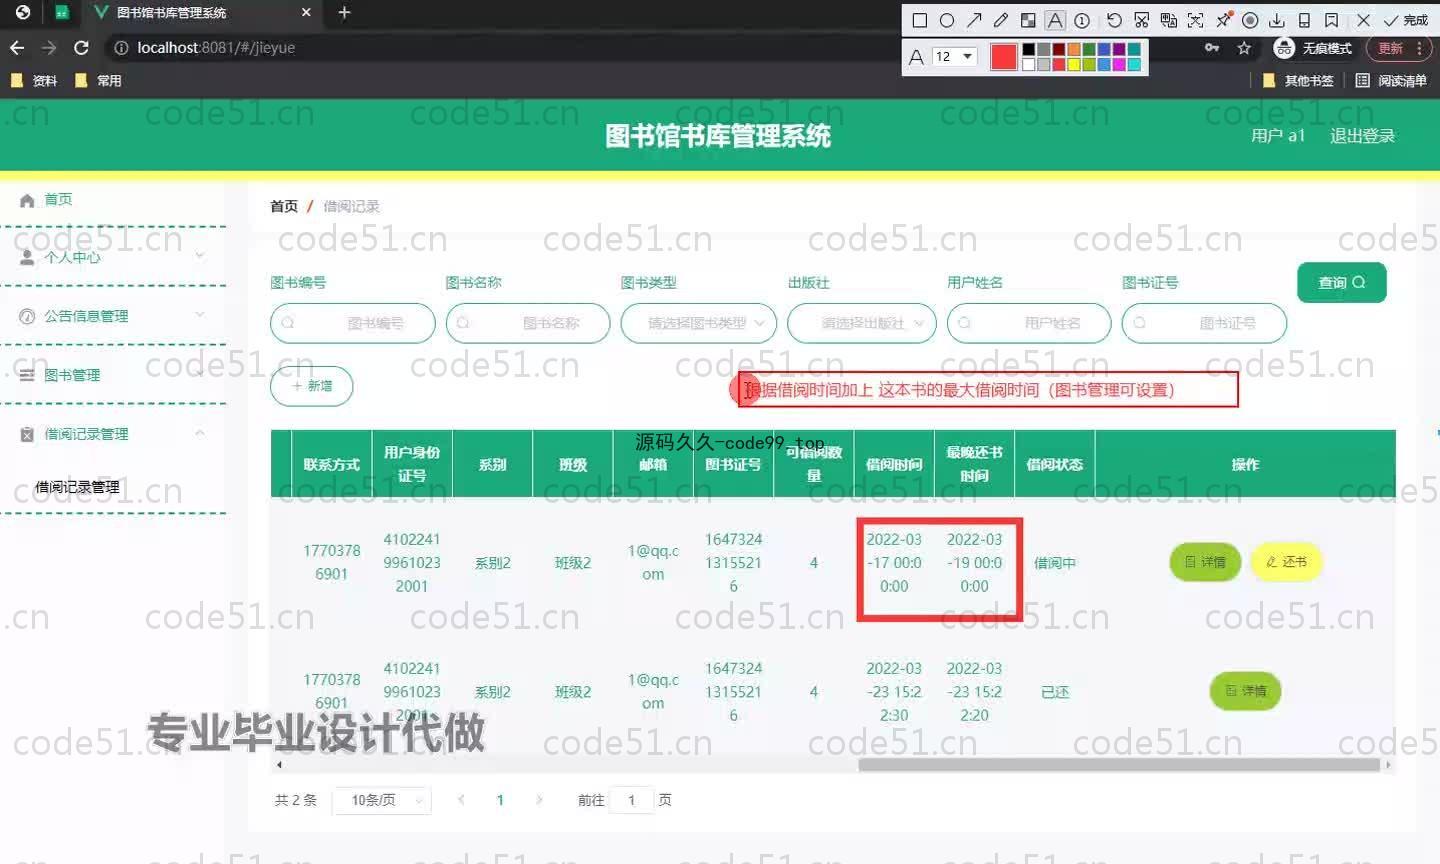This screenshot has height=864, width=1440.
Task: Save screenshot with download icon
Action: pos(1277,20)
